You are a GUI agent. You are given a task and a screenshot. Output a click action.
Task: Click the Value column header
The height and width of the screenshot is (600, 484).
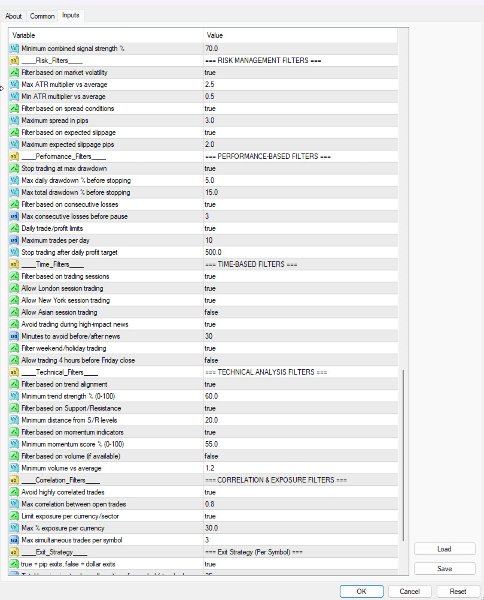click(x=300, y=35)
